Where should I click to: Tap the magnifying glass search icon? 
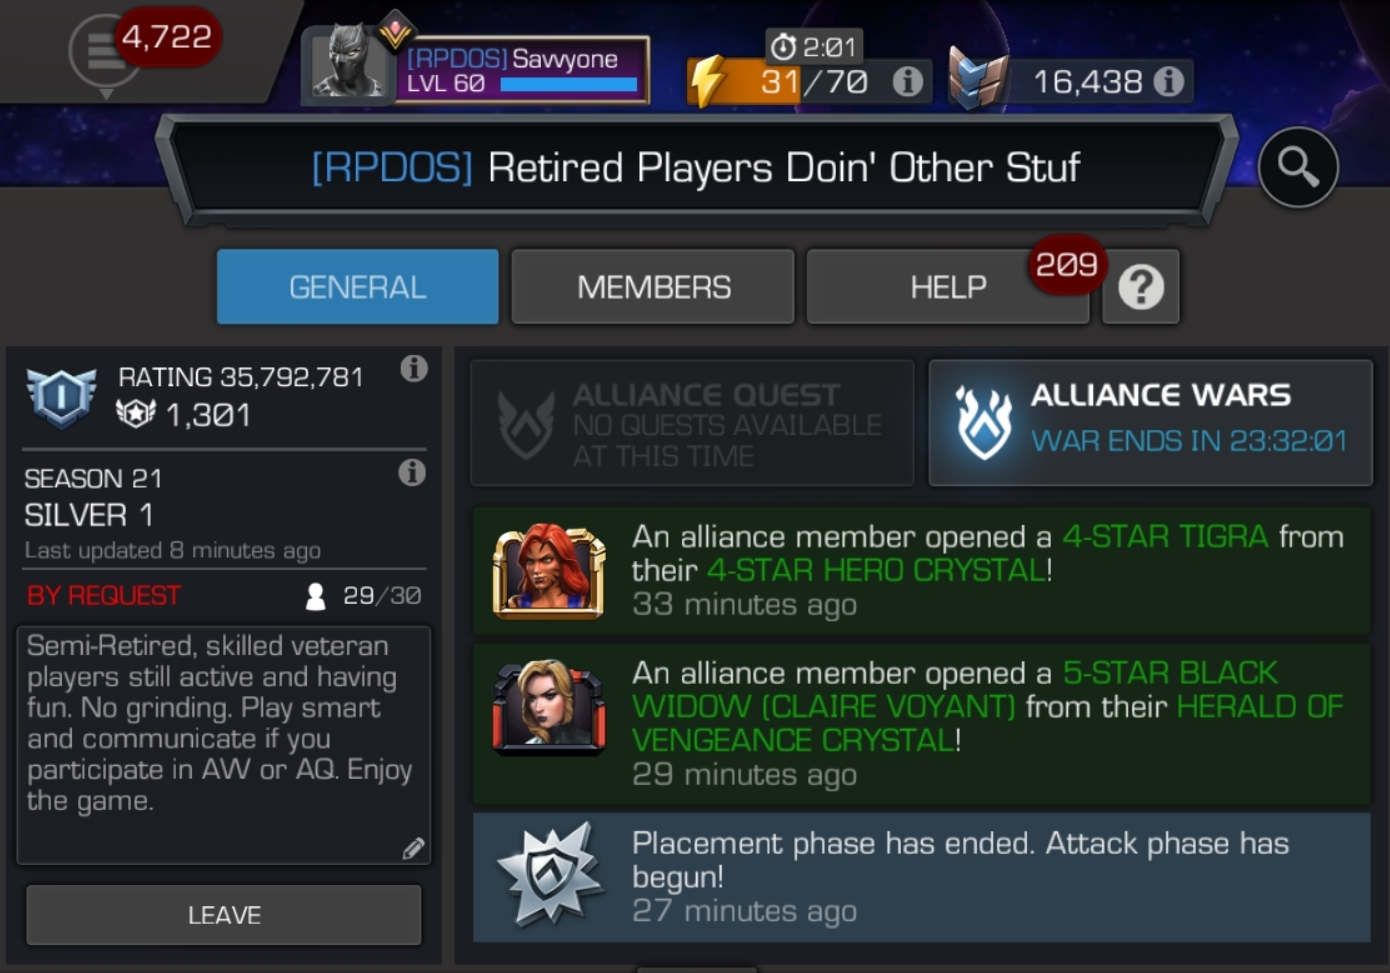(1298, 167)
